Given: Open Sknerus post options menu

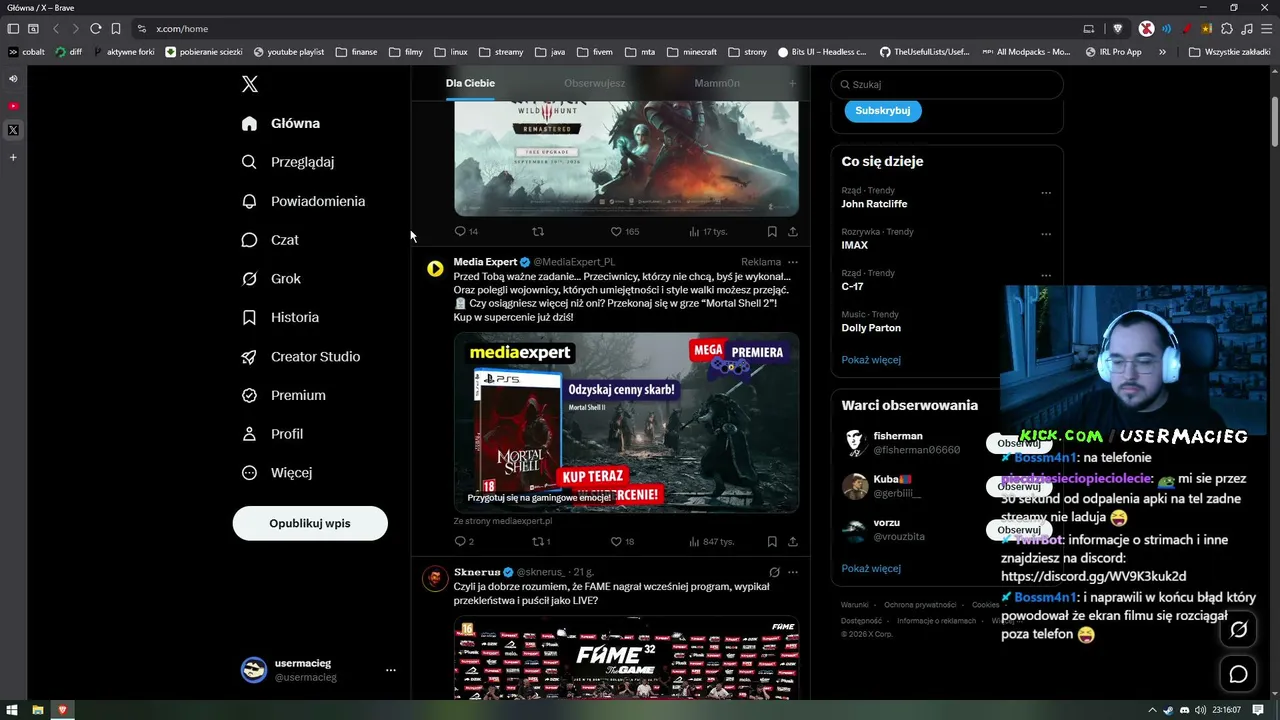Looking at the screenshot, I should (793, 572).
